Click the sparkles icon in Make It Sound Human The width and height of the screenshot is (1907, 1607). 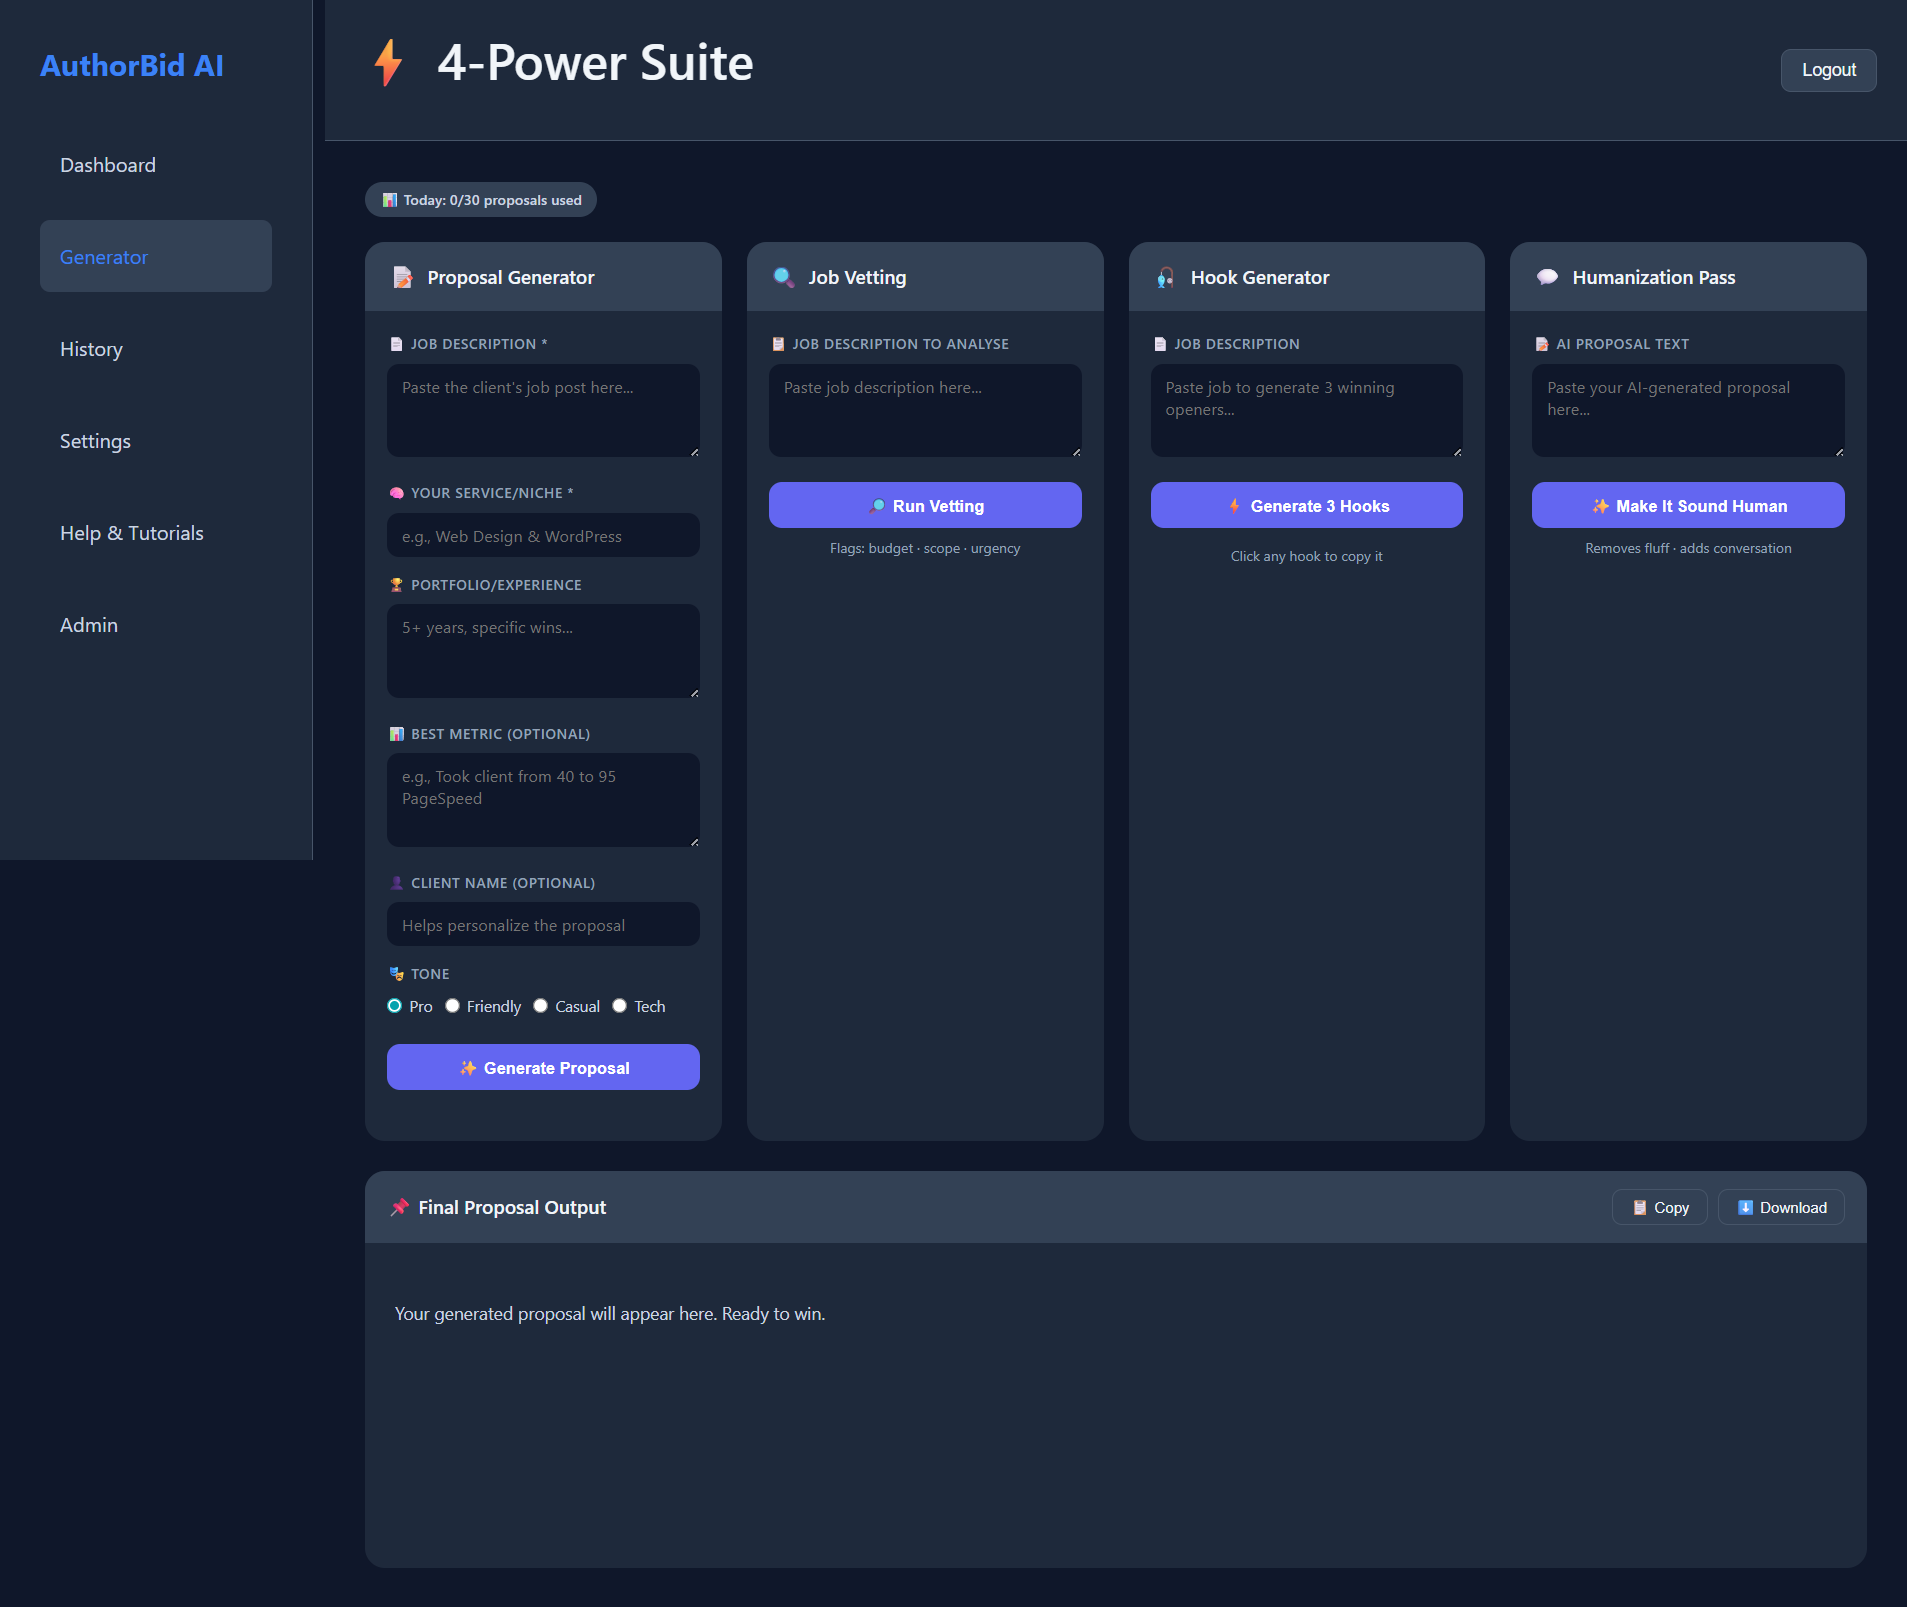point(1601,506)
